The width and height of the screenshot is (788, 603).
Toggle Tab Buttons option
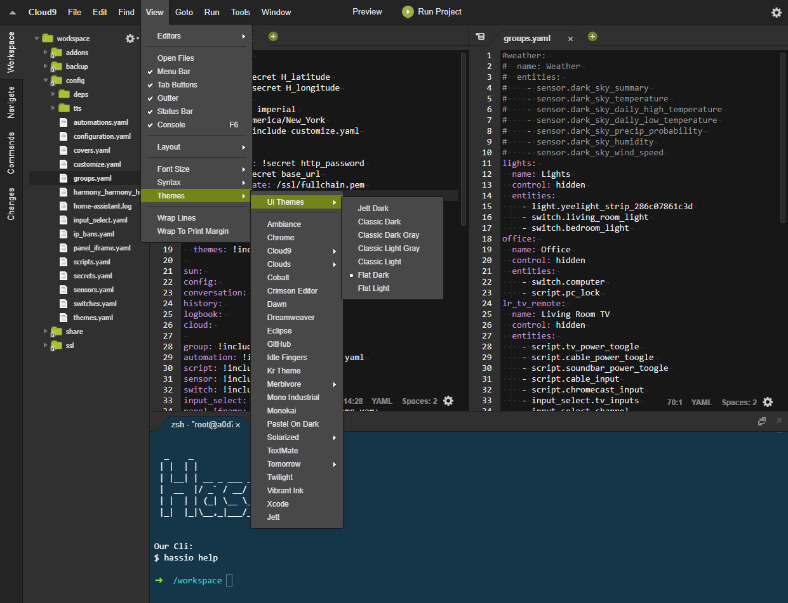(x=196, y=85)
